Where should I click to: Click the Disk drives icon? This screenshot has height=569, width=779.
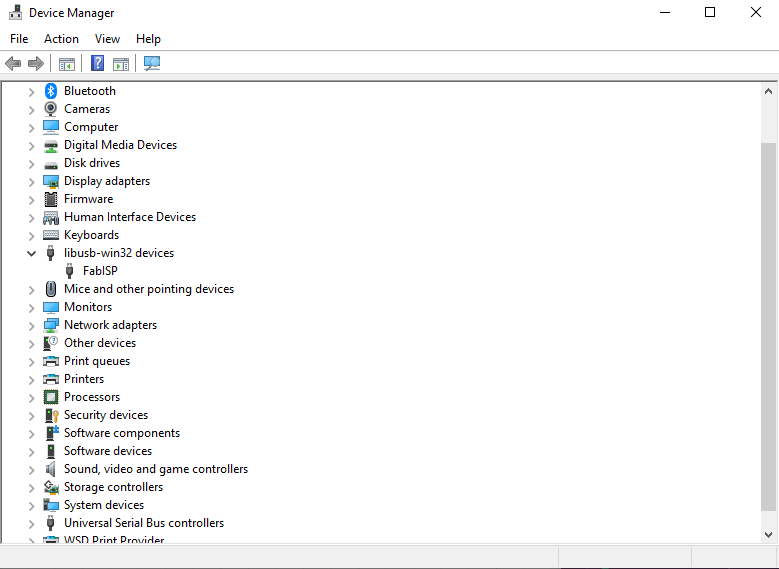pyautogui.click(x=51, y=164)
